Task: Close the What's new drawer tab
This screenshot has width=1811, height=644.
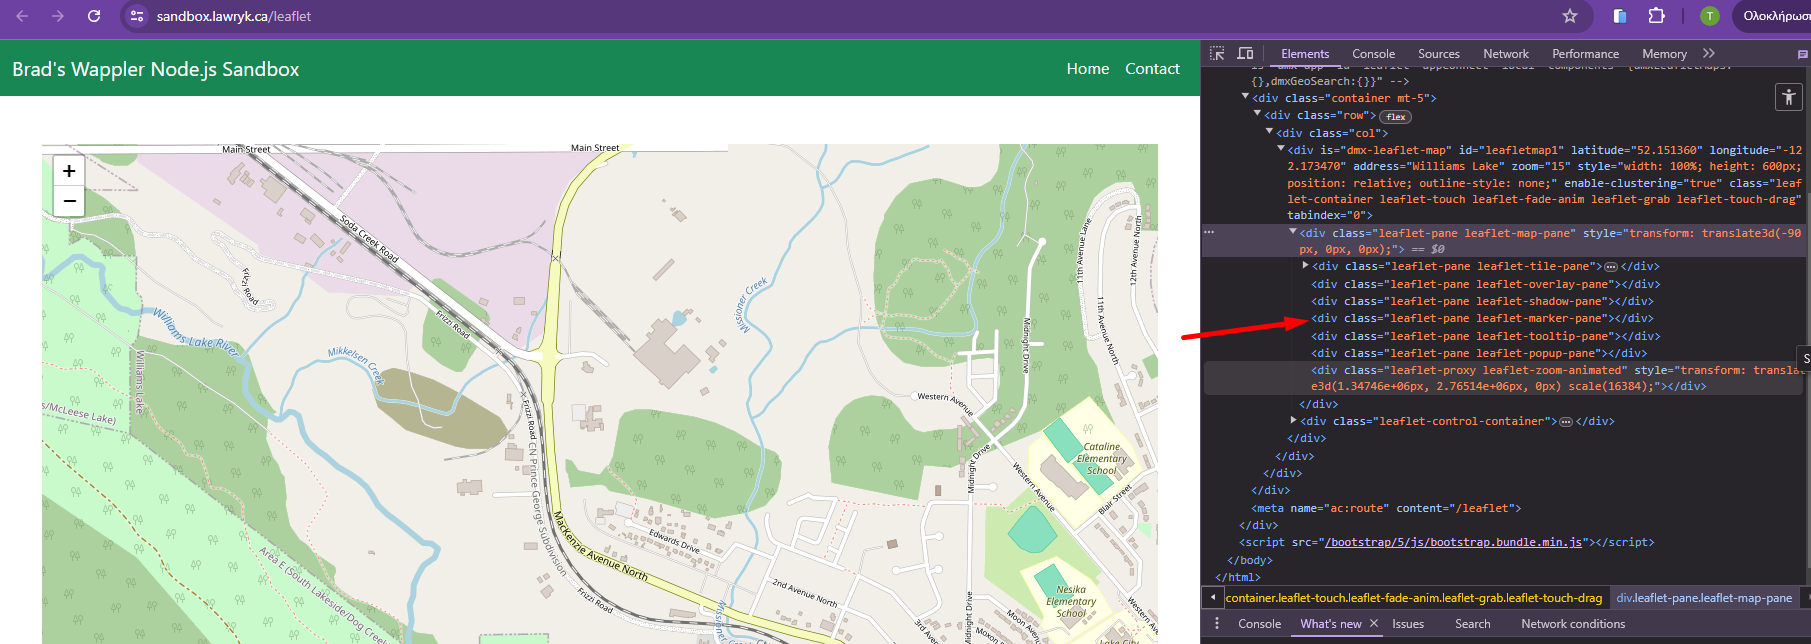Action: click(x=1374, y=623)
